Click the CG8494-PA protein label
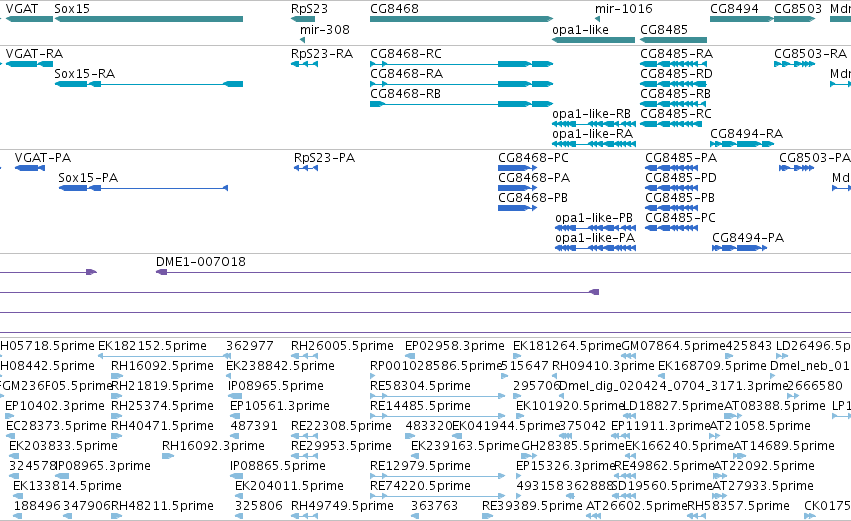This screenshot has height=521, width=851. (748, 238)
